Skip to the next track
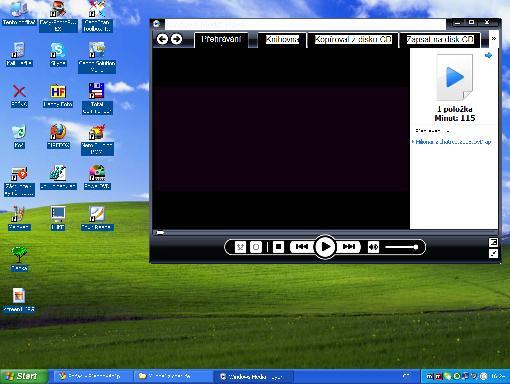This screenshot has width=510, height=384. coord(349,247)
